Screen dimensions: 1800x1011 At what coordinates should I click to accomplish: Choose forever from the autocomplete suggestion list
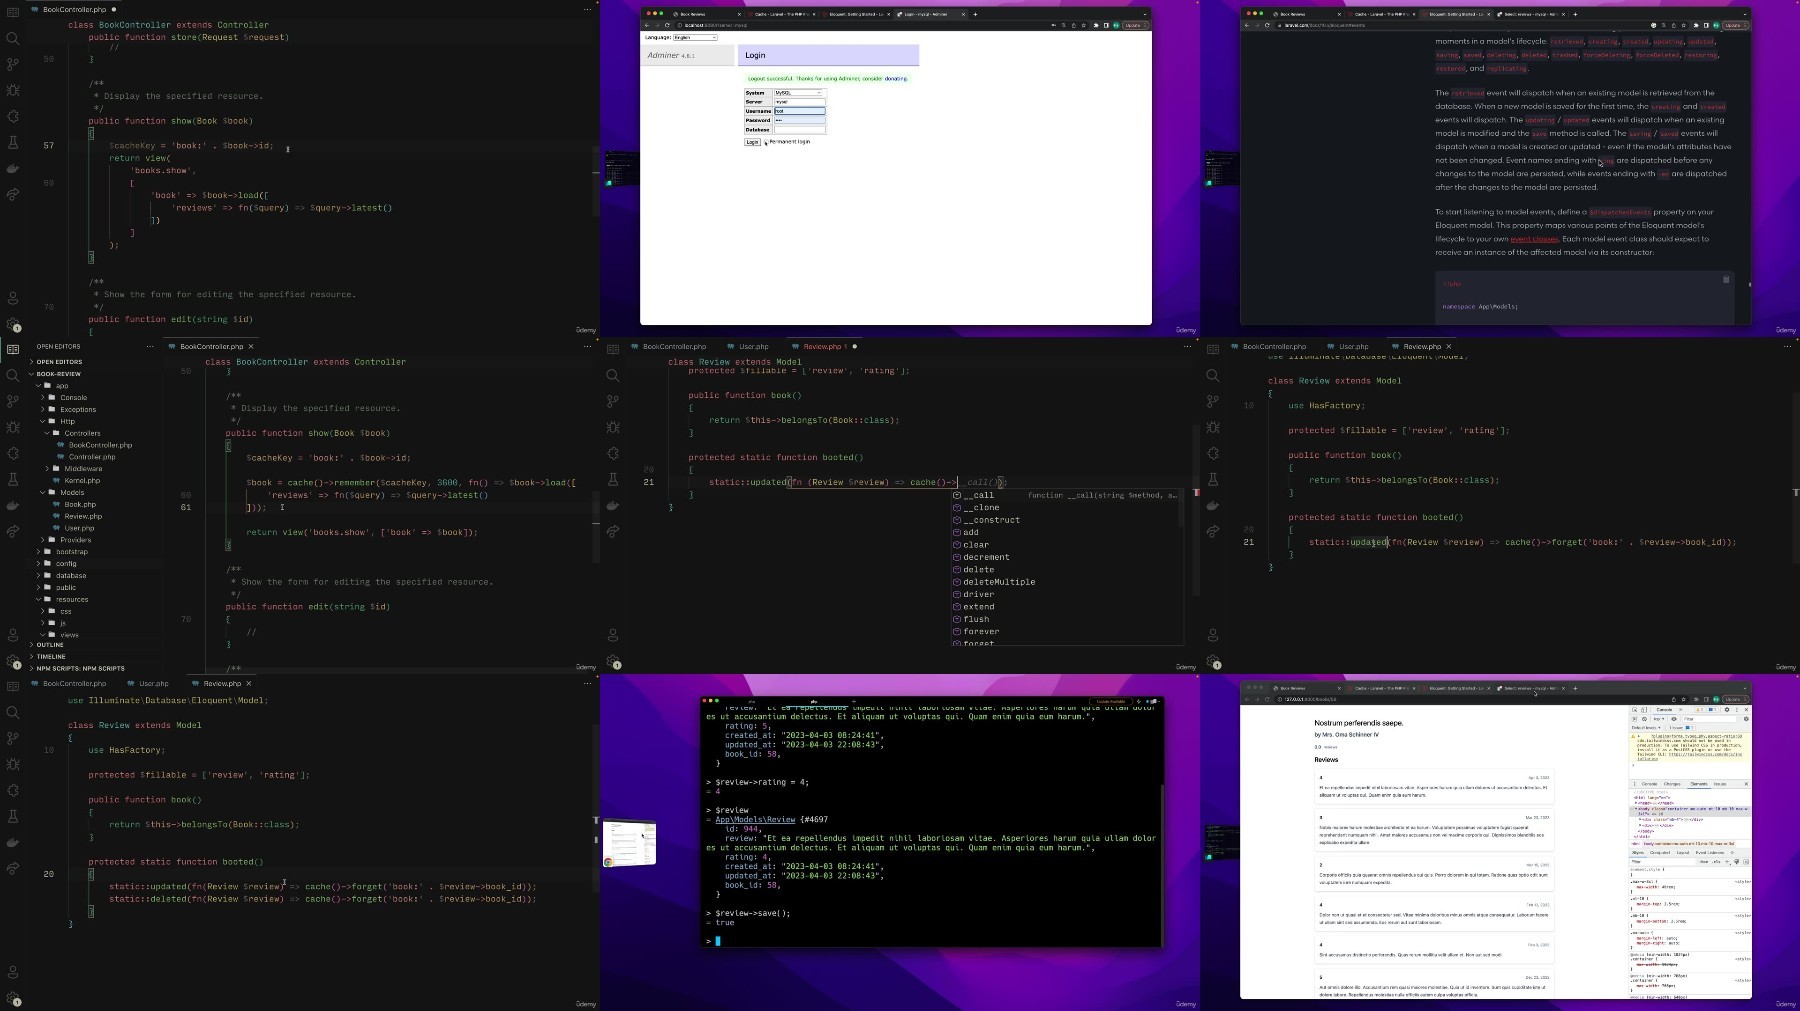(981, 632)
